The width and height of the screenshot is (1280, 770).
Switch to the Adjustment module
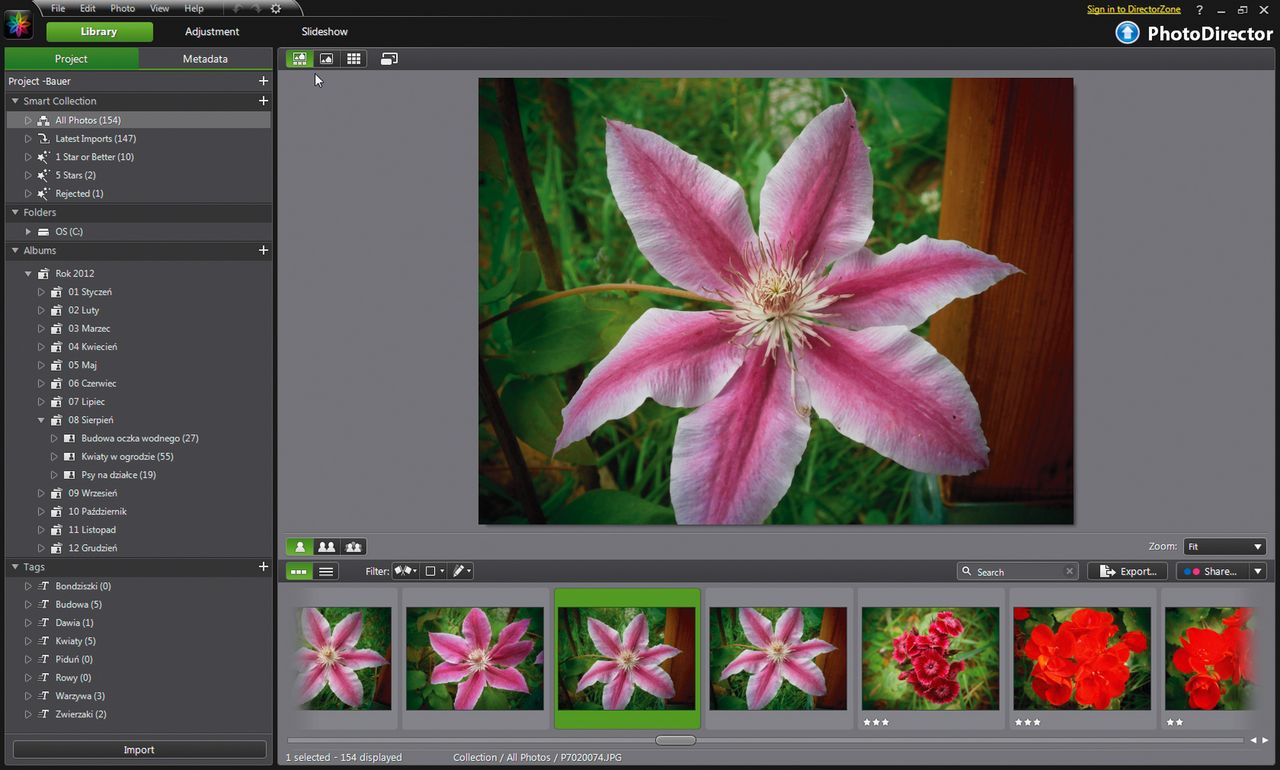(x=212, y=32)
